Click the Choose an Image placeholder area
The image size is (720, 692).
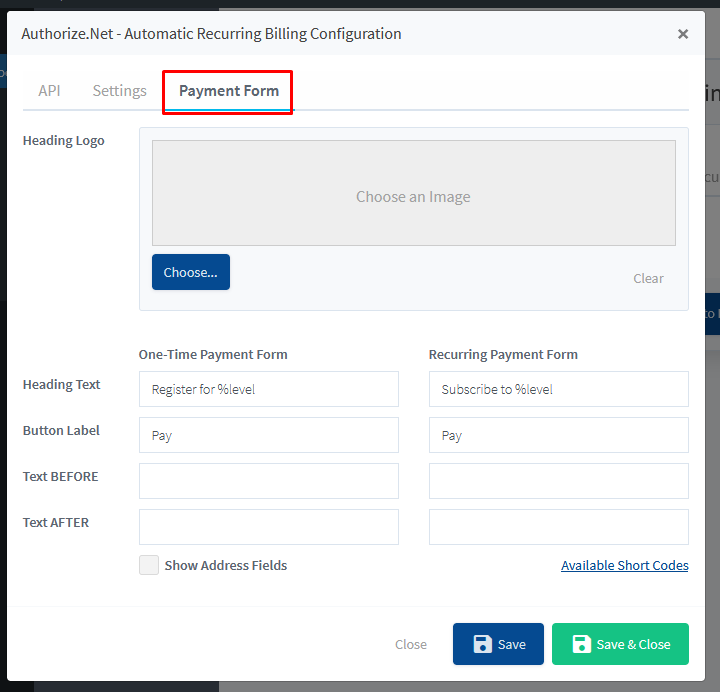[414, 193]
